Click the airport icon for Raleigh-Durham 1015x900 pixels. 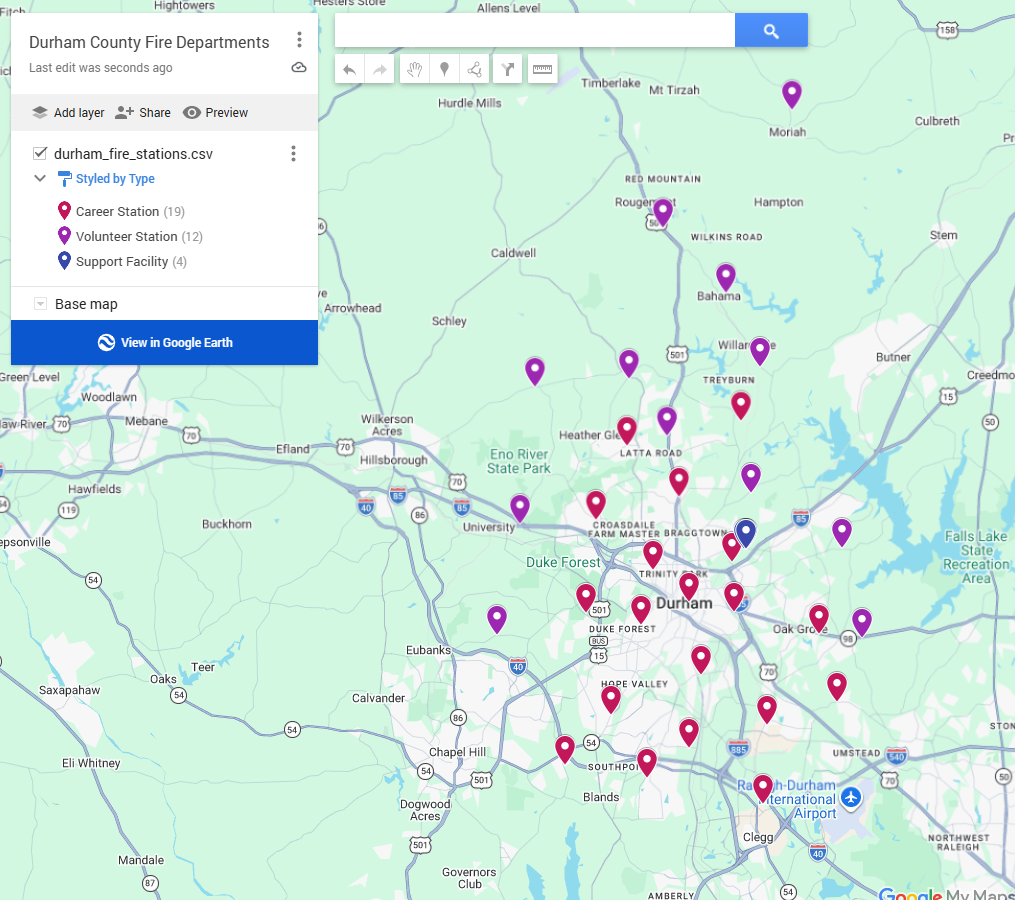pyautogui.click(x=851, y=797)
